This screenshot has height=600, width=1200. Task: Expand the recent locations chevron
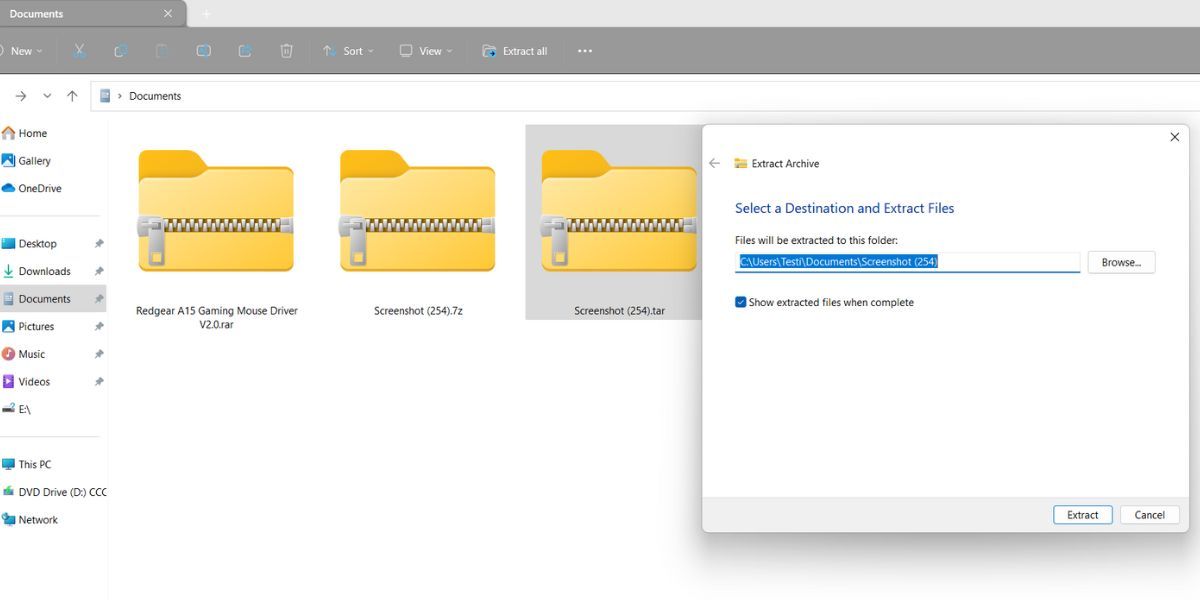[46, 96]
